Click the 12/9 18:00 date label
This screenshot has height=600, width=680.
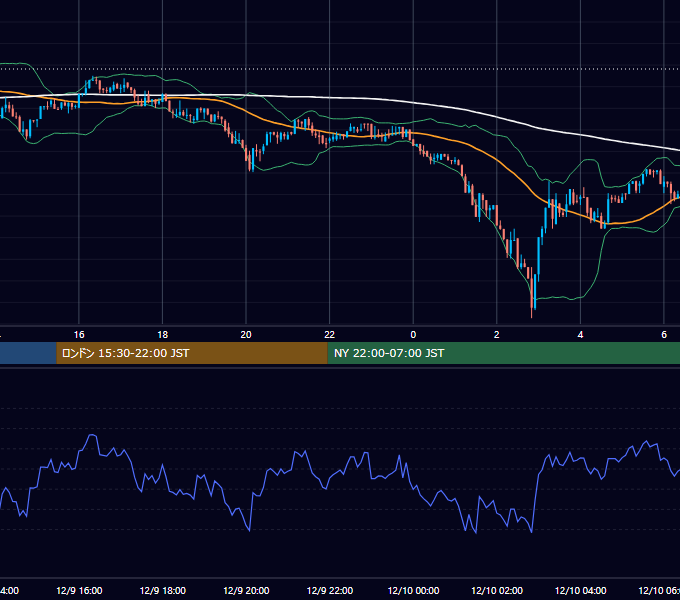163,590
